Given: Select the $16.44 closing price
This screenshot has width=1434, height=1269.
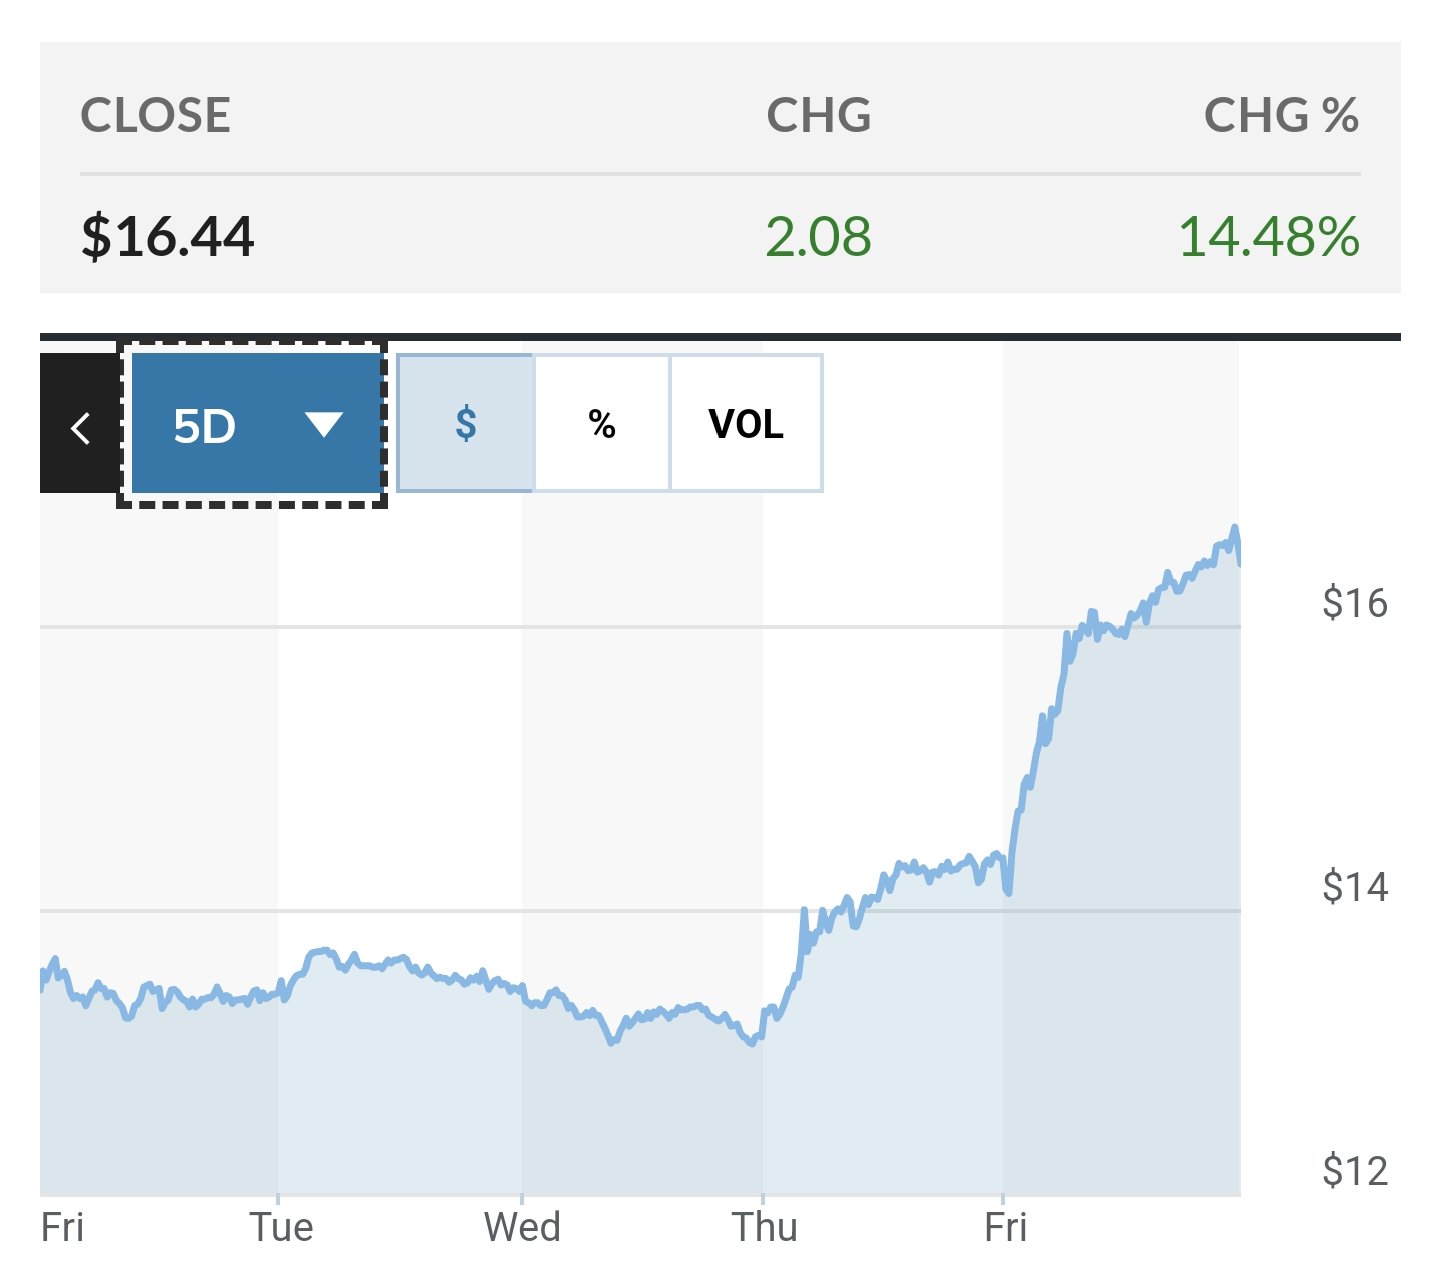Looking at the screenshot, I should pos(168,237).
